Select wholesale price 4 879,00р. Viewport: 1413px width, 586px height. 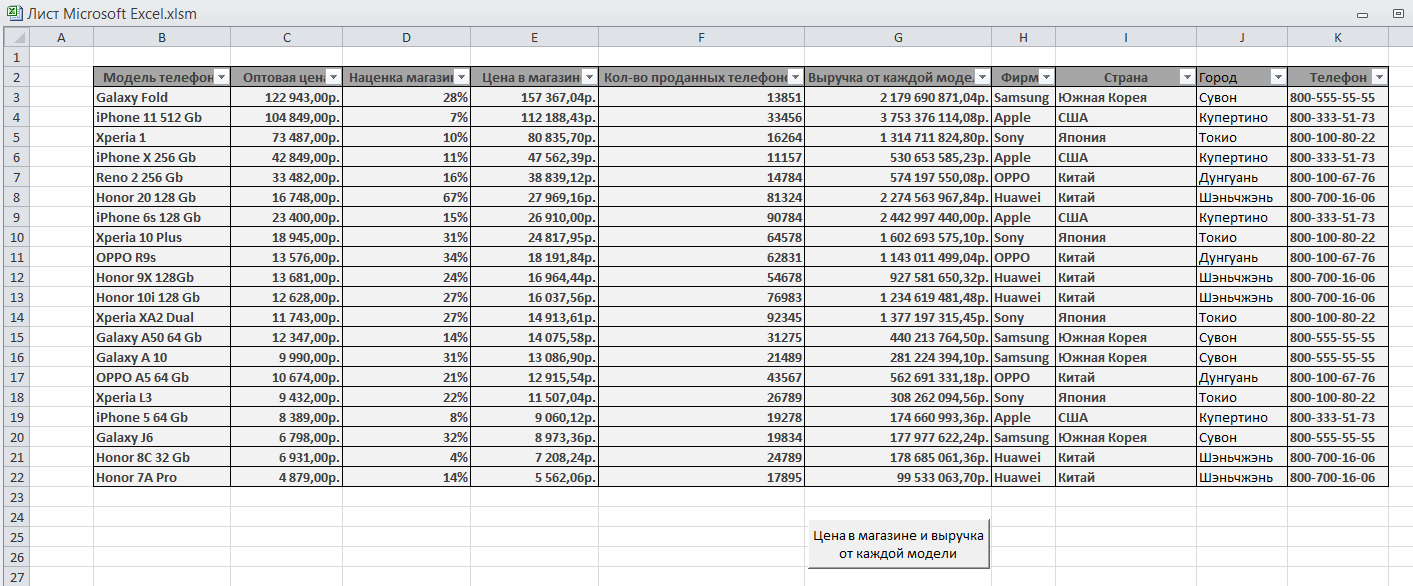287,477
